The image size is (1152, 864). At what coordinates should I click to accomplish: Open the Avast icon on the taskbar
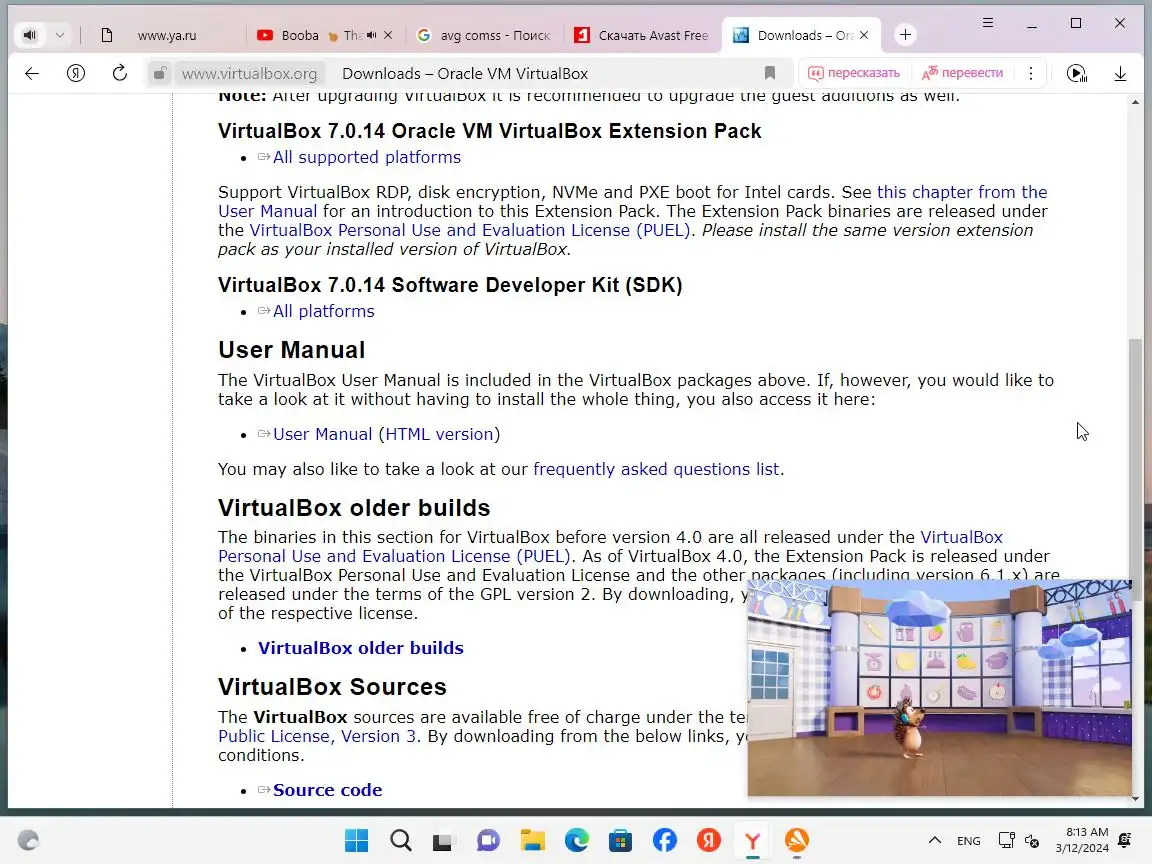point(796,840)
